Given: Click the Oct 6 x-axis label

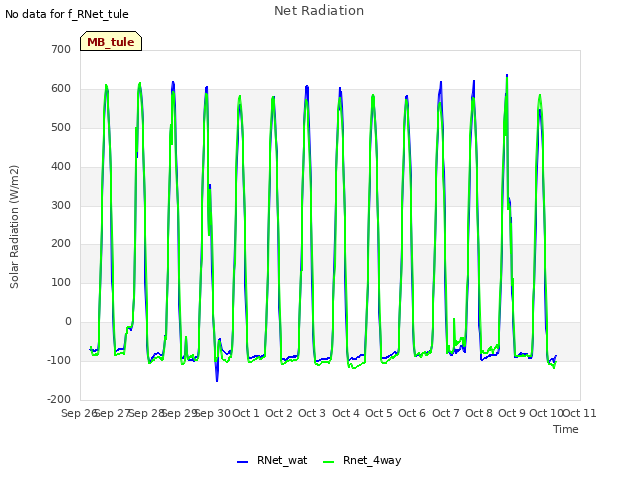Looking at the screenshot, I should coord(412,413).
